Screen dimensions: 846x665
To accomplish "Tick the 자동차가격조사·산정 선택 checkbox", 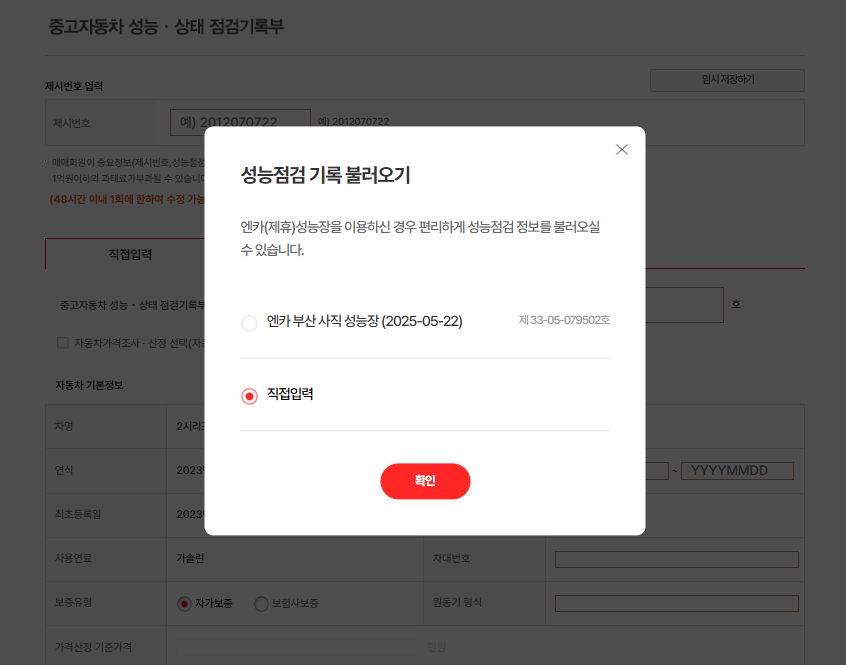I will tap(63, 343).
